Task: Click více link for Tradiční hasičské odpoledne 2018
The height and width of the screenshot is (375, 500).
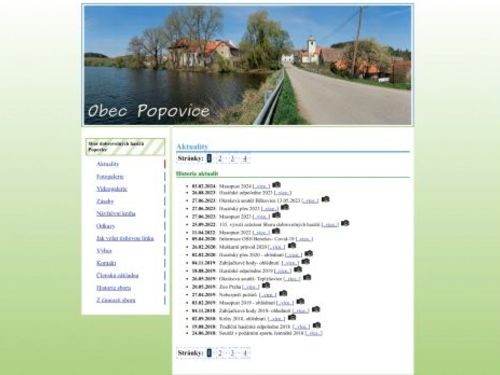Action: (301, 327)
